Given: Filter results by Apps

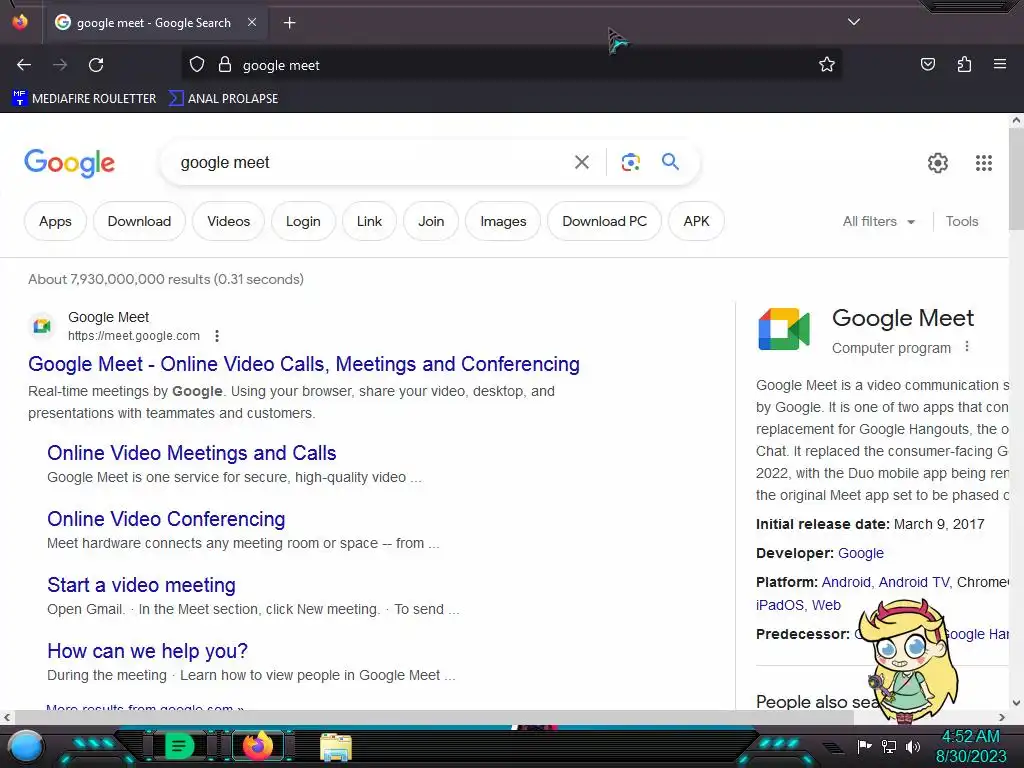Looking at the screenshot, I should (x=55, y=221).
